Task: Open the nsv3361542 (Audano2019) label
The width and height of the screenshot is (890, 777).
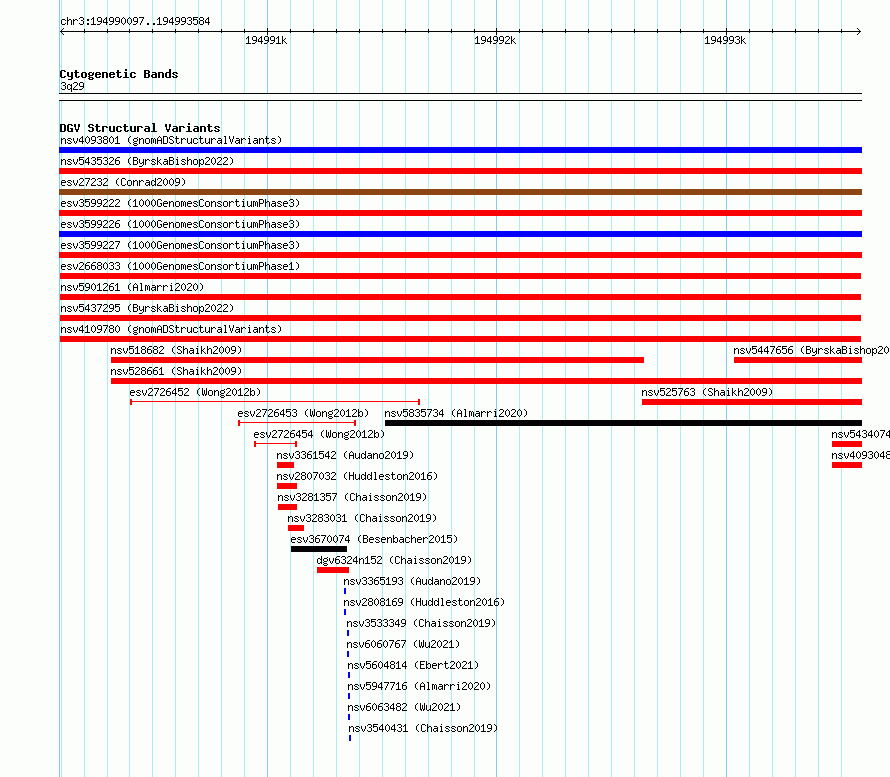Action: pos(345,455)
